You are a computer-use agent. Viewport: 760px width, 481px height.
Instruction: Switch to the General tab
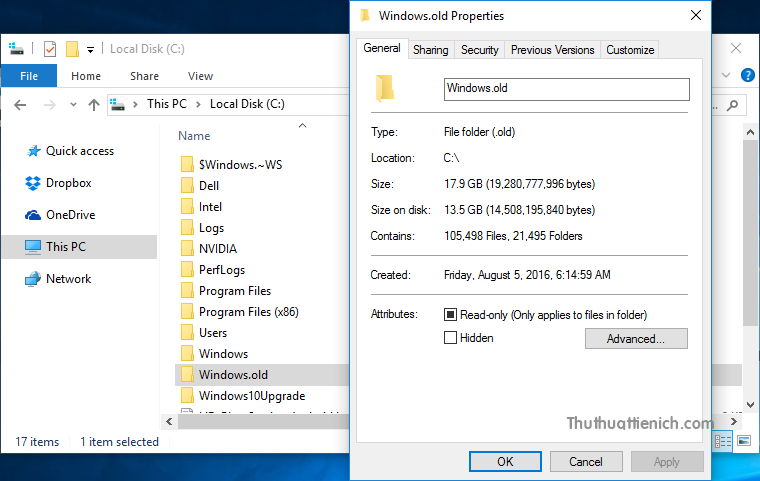coord(382,48)
